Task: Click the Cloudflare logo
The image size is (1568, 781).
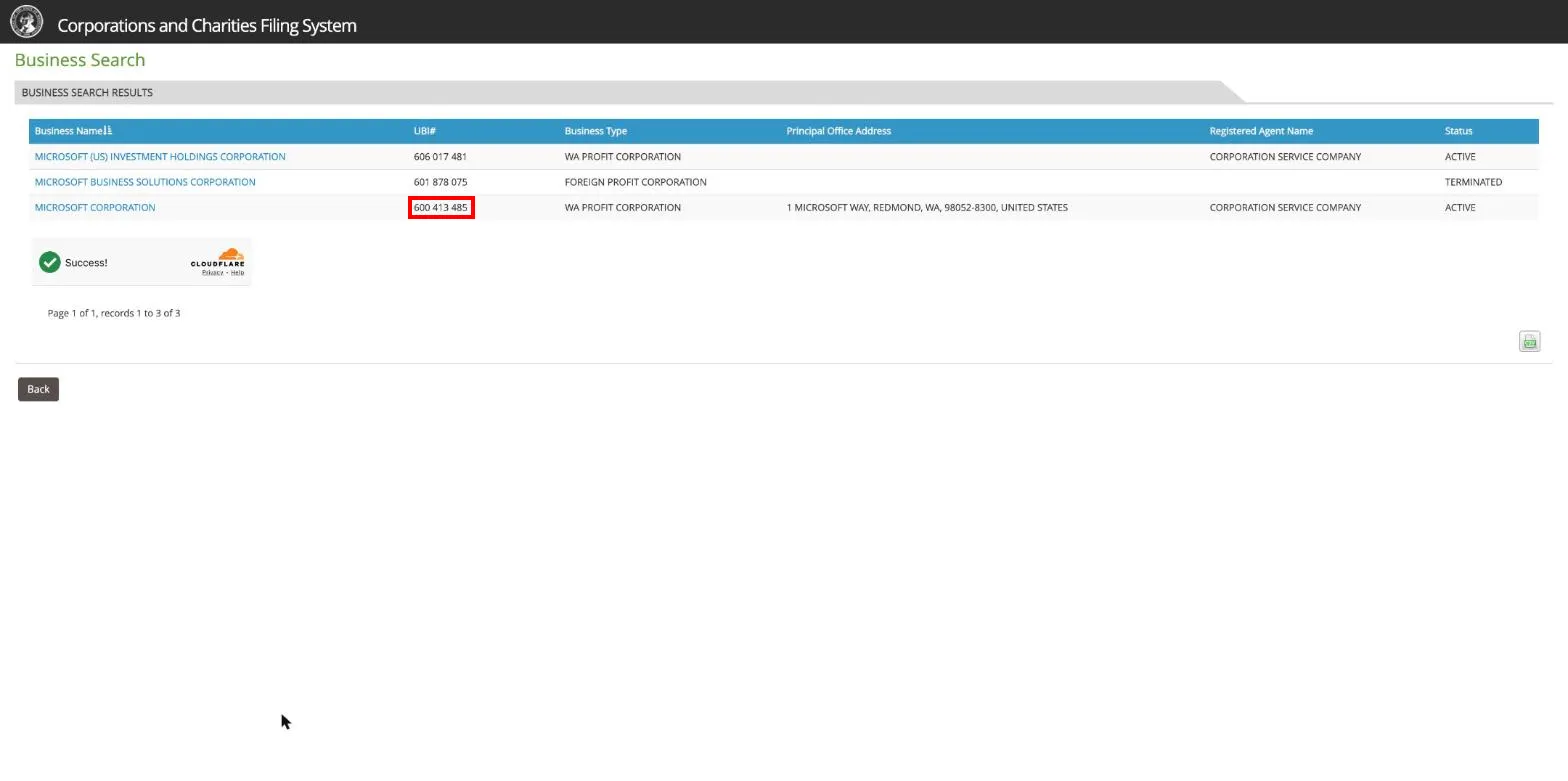Action: coord(218,258)
